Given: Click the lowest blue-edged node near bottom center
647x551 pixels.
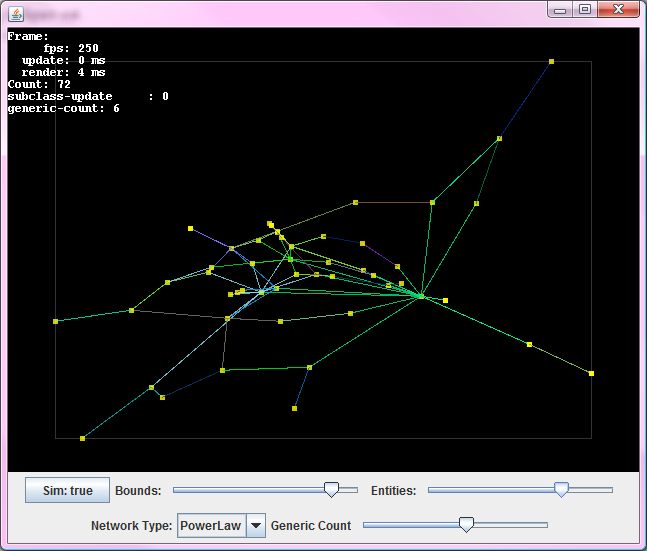Looking at the screenshot, I should pyautogui.click(x=295, y=408).
